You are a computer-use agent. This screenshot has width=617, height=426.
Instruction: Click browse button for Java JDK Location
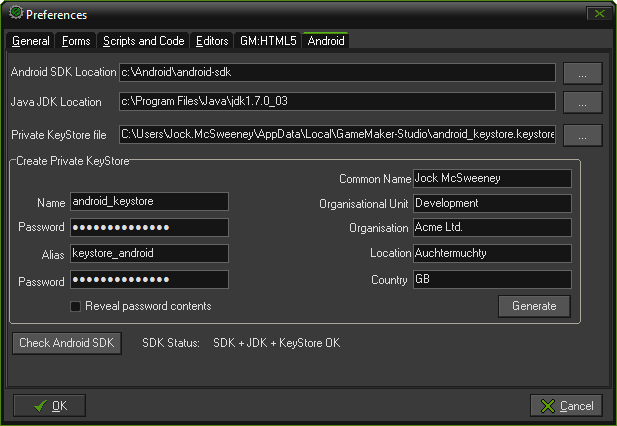coord(582,102)
